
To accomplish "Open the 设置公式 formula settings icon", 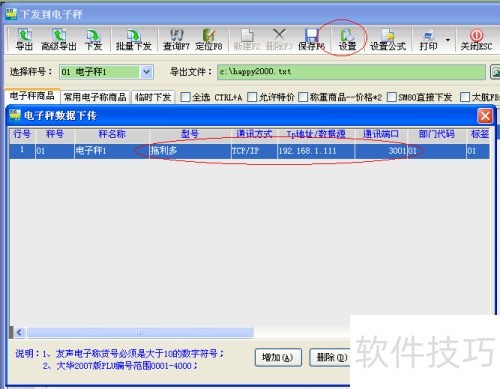I will 388,40.
